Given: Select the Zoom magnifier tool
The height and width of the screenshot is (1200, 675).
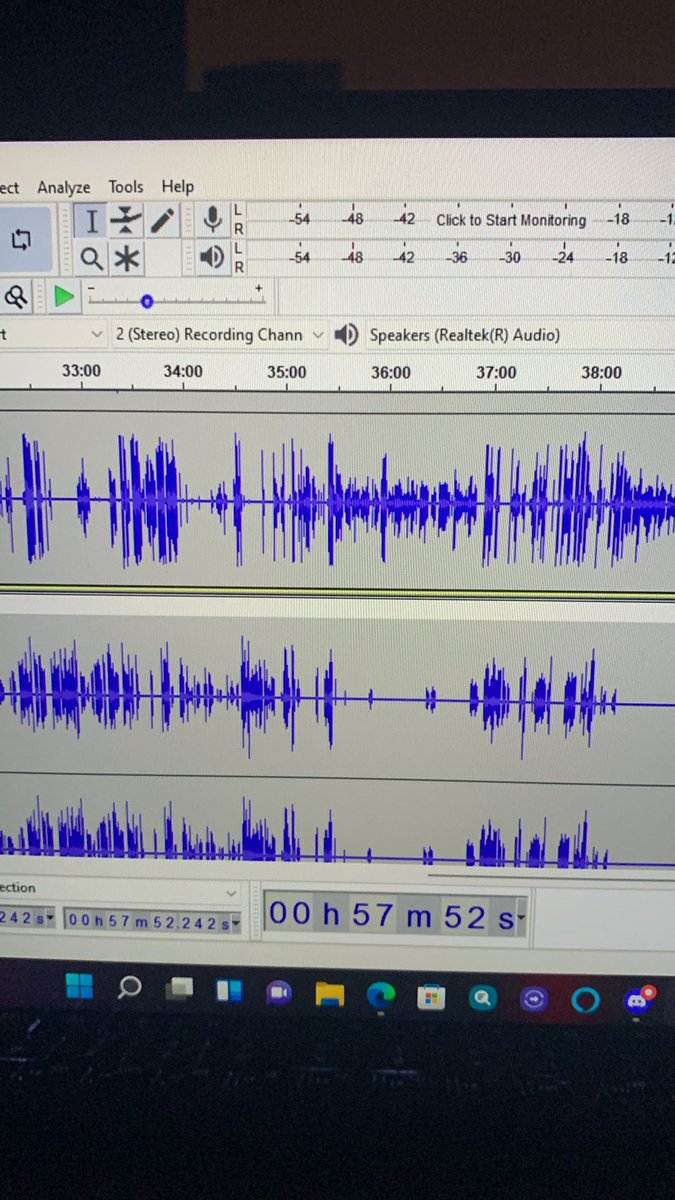Looking at the screenshot, I should pos(91,260).
